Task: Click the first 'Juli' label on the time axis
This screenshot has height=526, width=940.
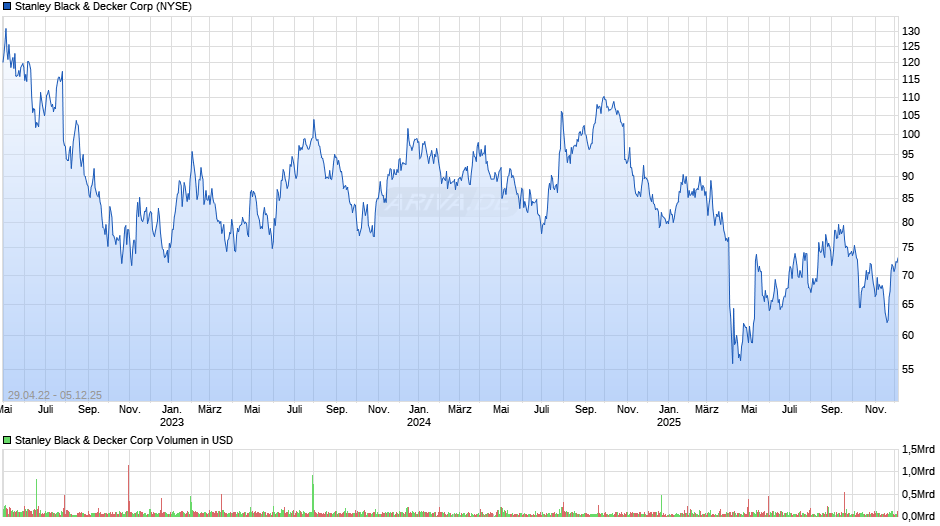Action: coord(46,410)
